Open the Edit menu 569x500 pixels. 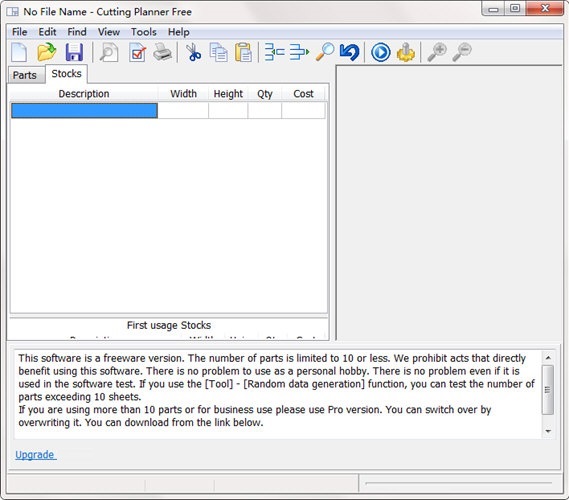tap(47, 32)
